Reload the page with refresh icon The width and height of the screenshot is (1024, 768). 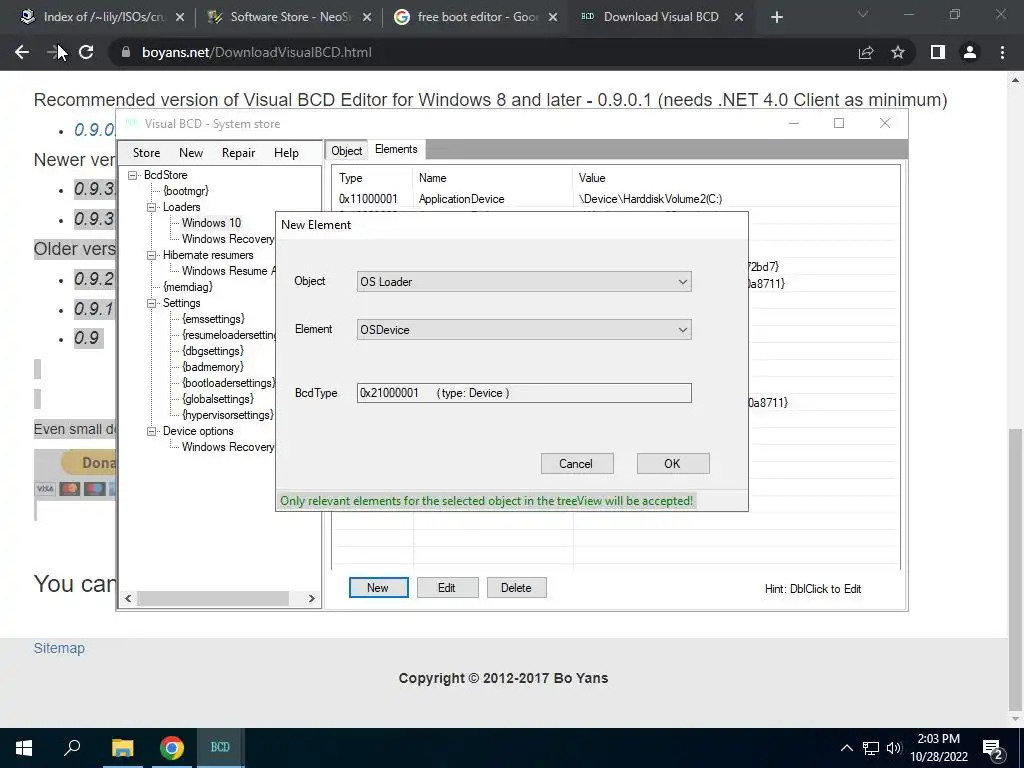point(86,52)
